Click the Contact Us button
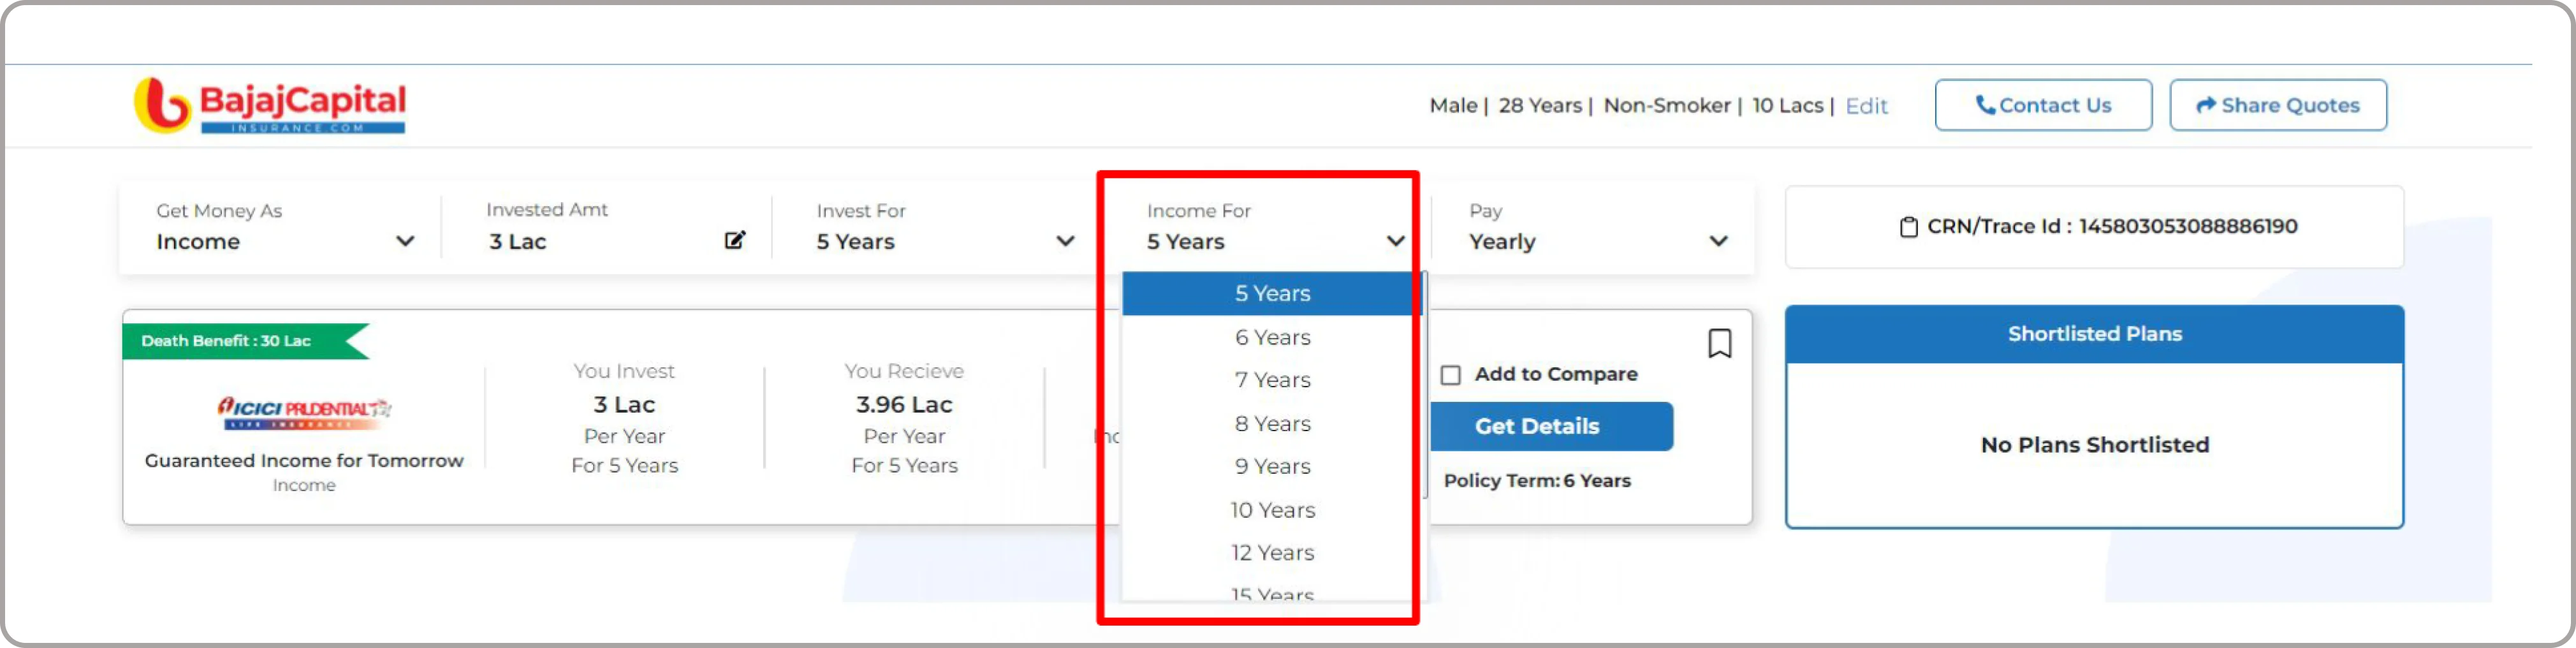The height and width of the screenshot is (648, 2576). (2043, 105)
